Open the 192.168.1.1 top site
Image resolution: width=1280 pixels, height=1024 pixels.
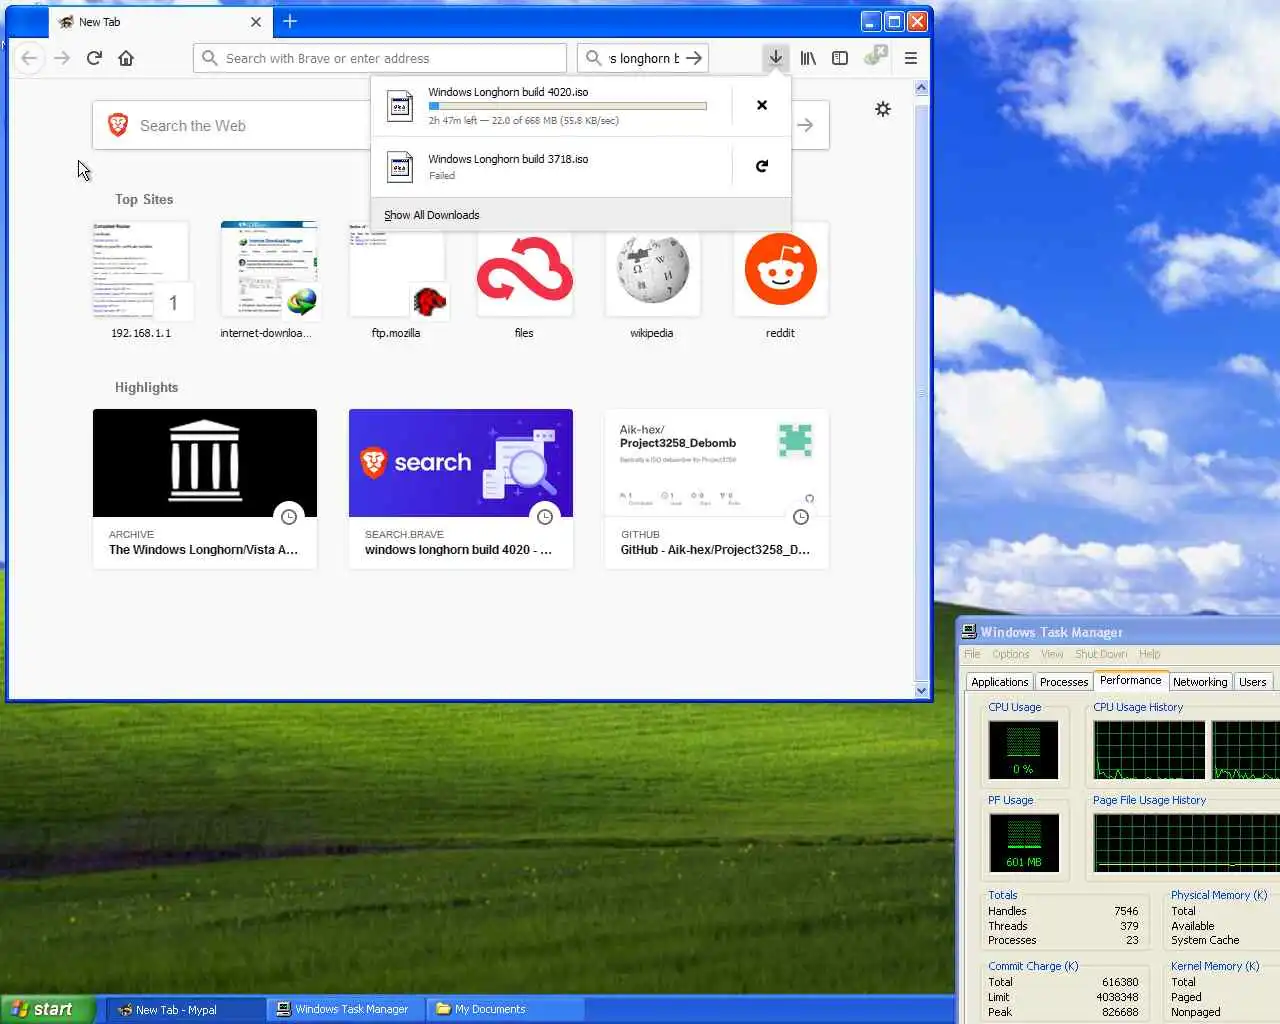click(141, 282)
